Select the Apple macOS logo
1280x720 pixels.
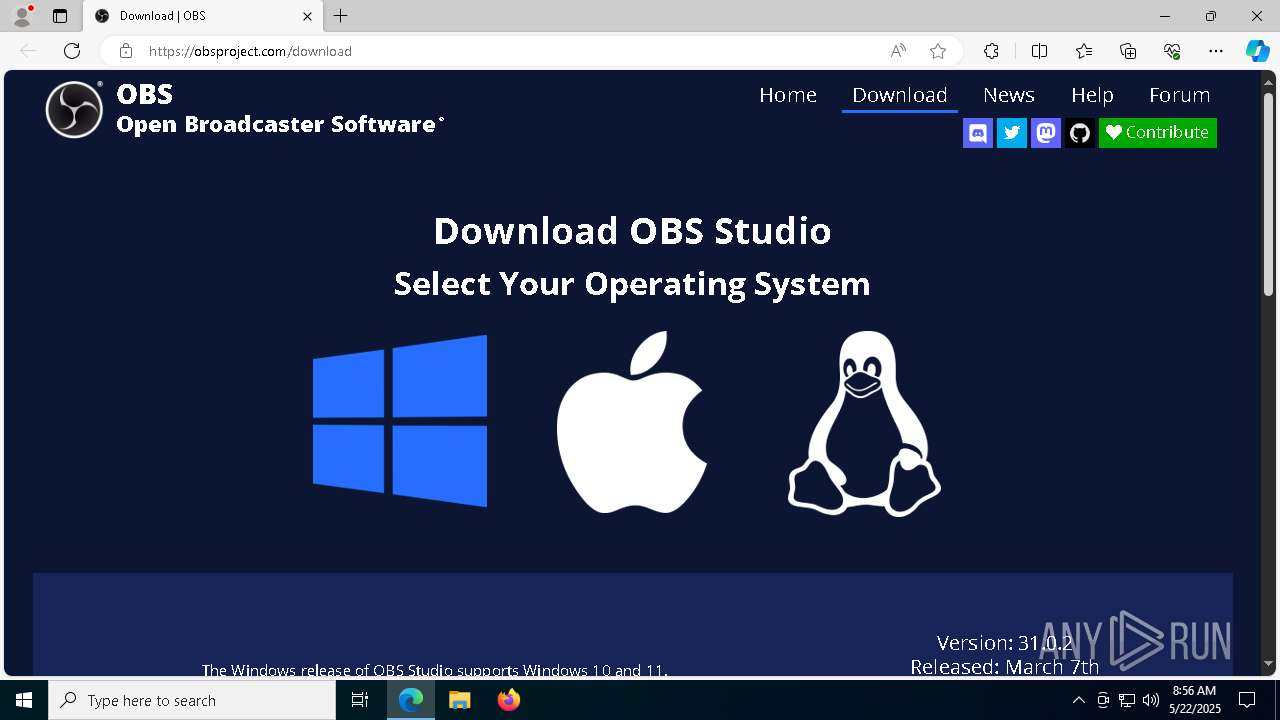tap(632, 422)
